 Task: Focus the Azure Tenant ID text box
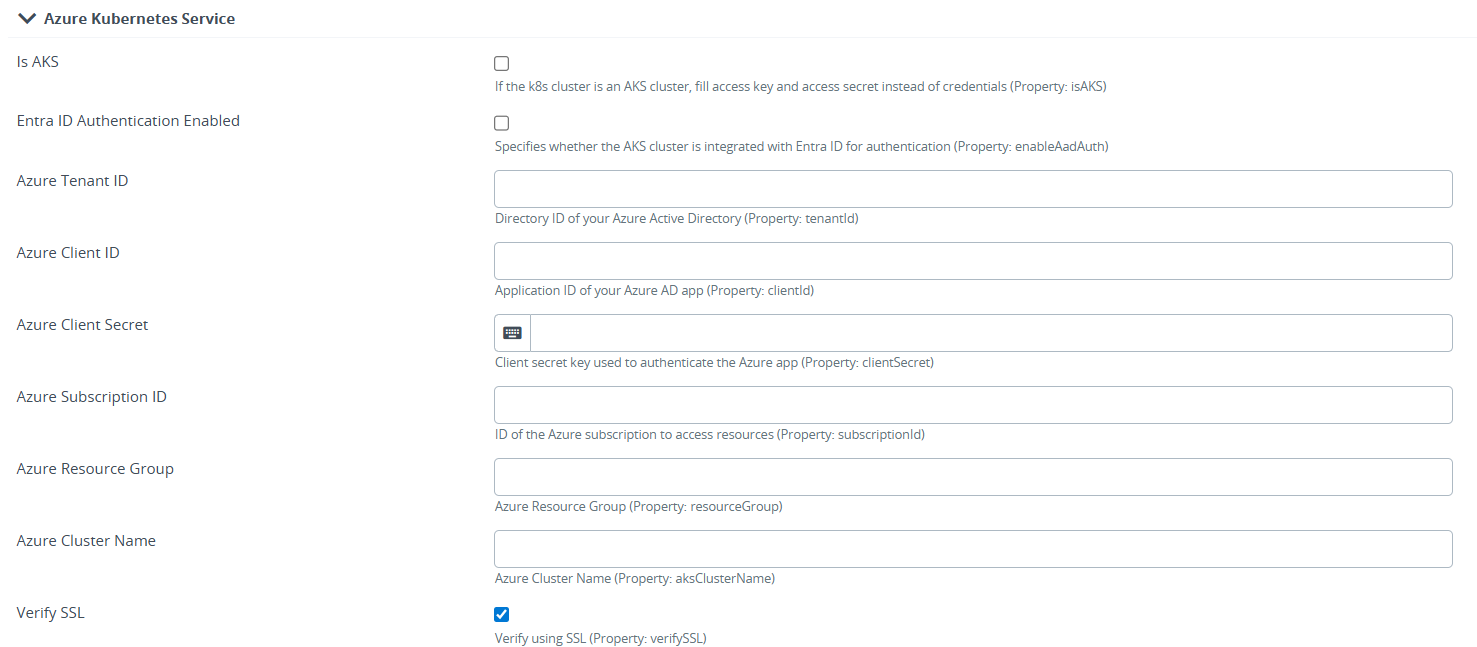[x=972, y=189]
